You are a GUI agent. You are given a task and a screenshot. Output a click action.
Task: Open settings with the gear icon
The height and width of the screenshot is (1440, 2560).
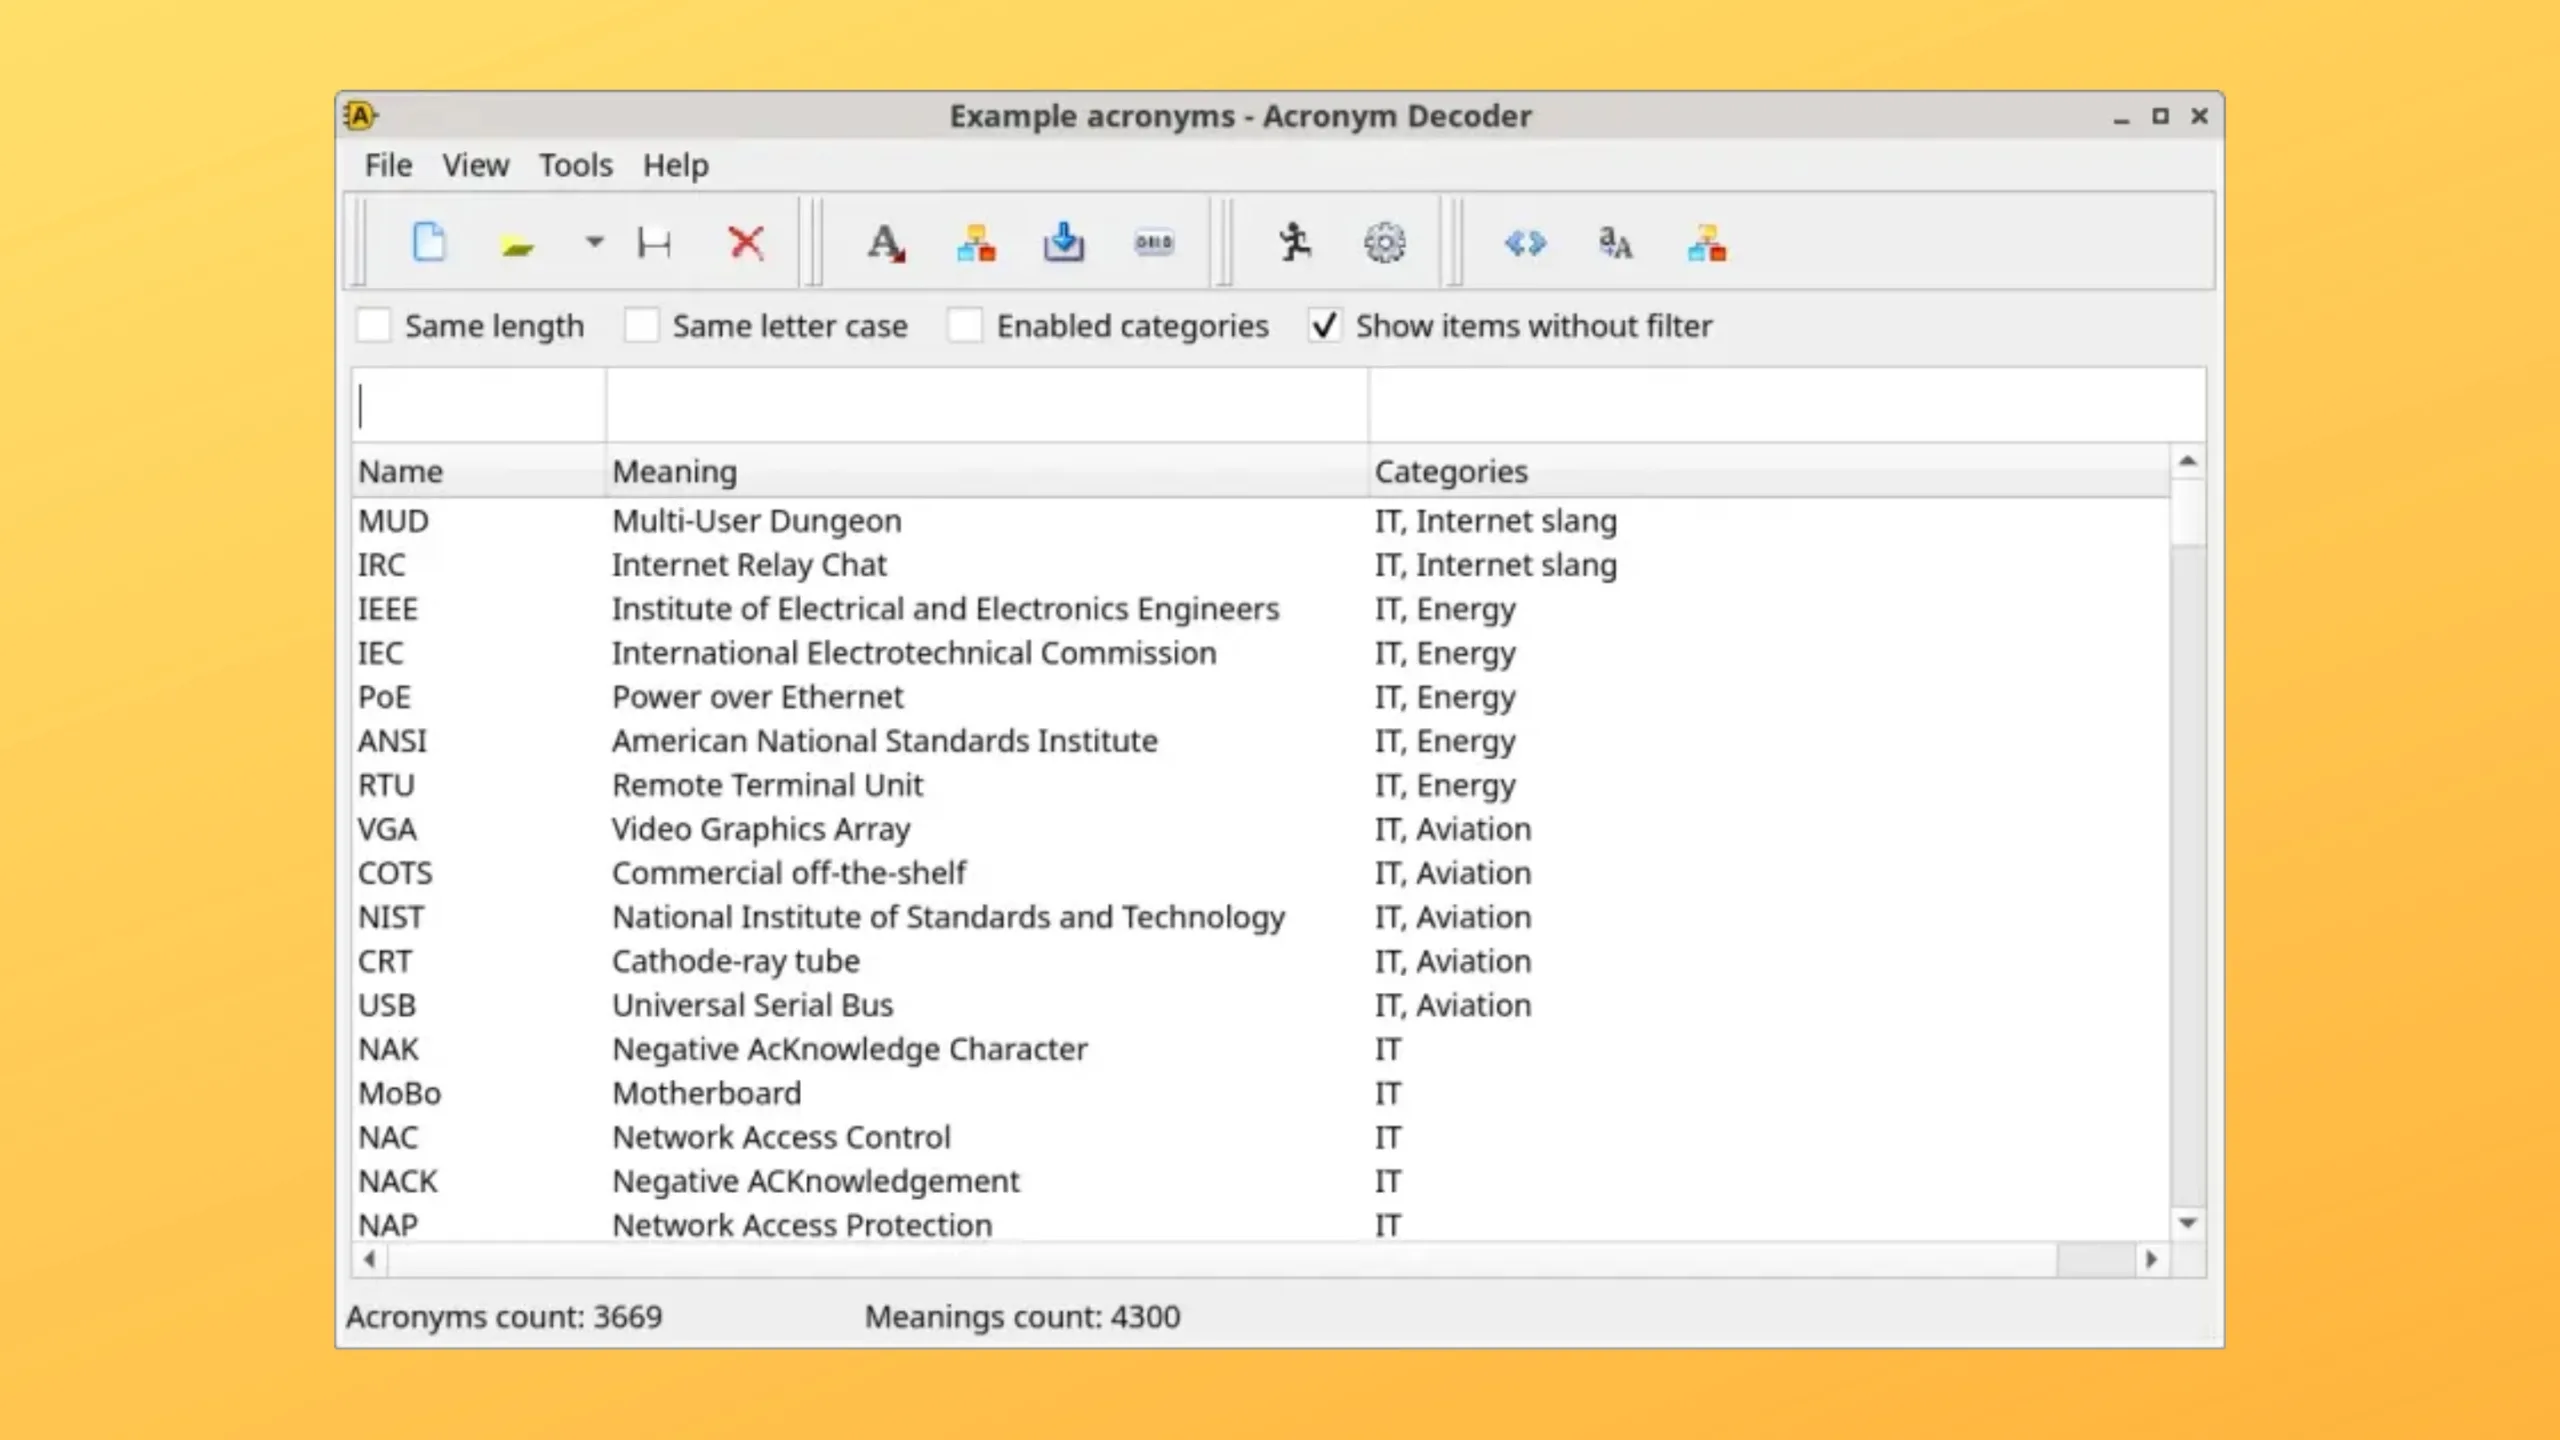(x=1384, y=243)
